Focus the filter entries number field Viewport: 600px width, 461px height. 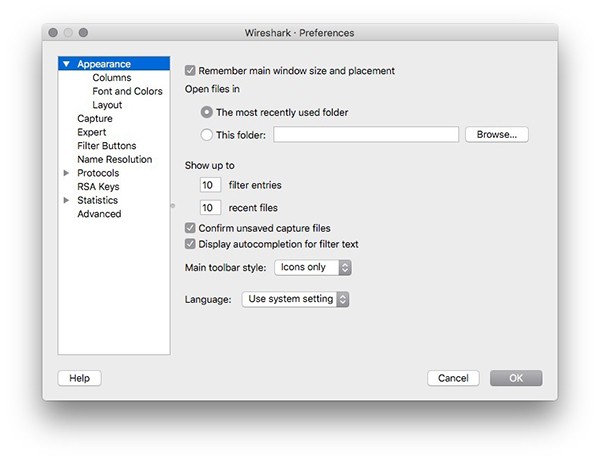[210, 185]
